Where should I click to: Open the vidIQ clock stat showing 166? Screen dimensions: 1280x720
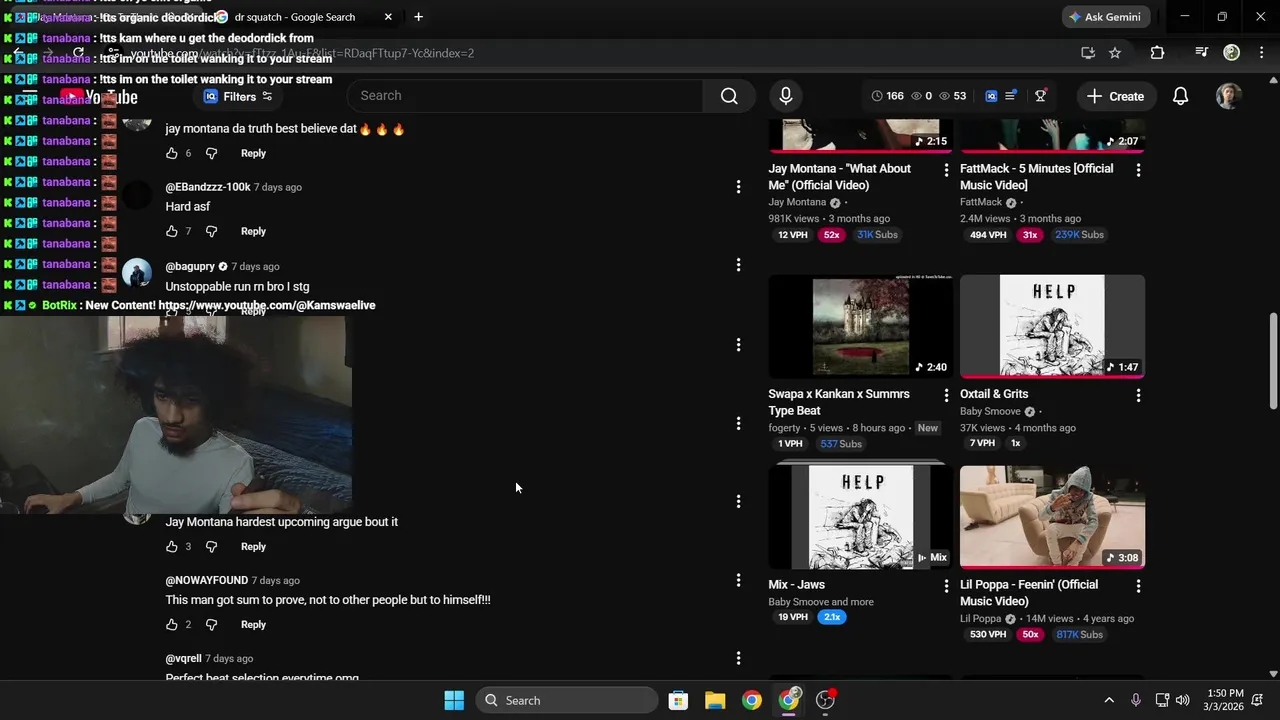pyautogui.click(x=887, y=96)
